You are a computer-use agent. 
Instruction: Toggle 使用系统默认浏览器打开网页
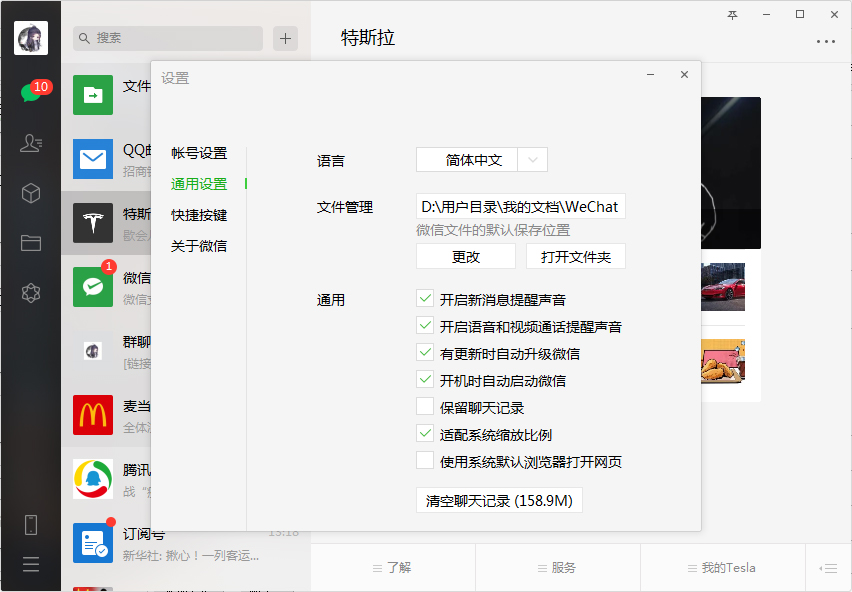424,461
